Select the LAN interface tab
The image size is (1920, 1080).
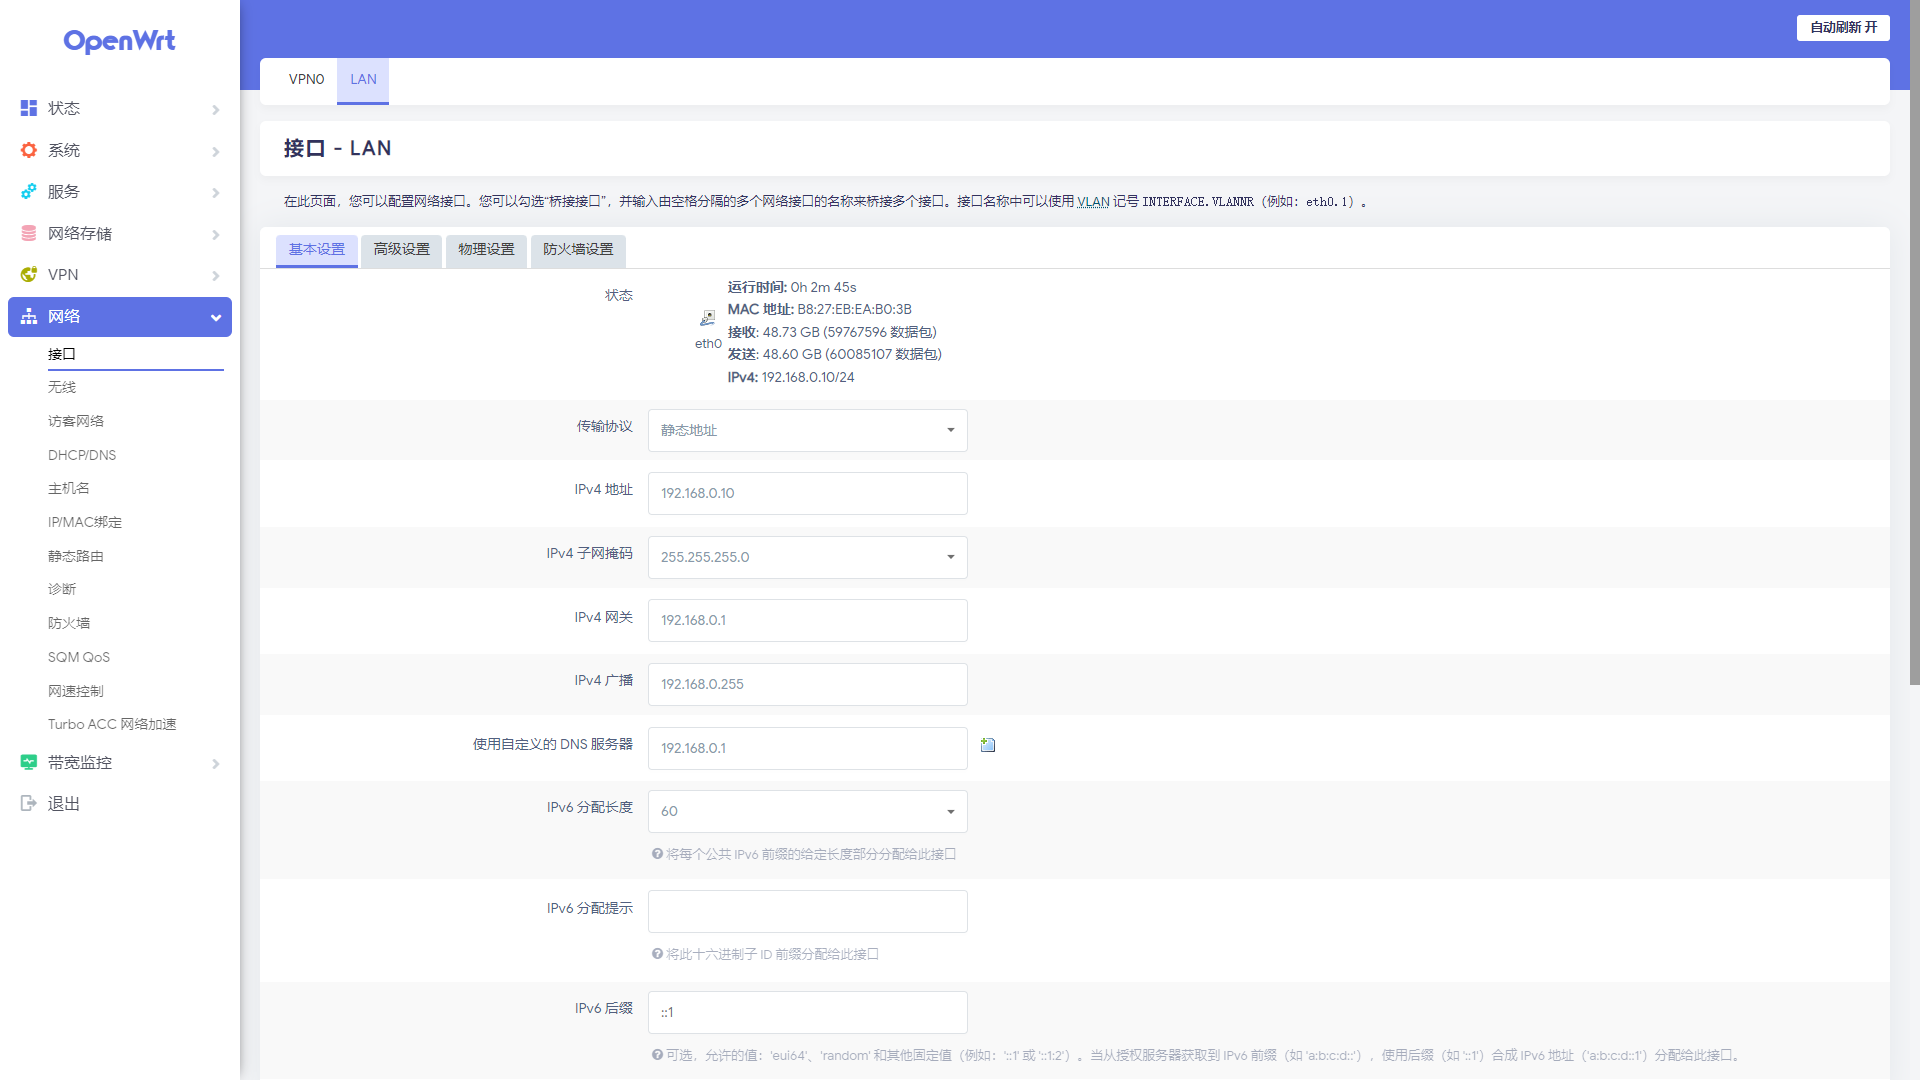(363, 80)
